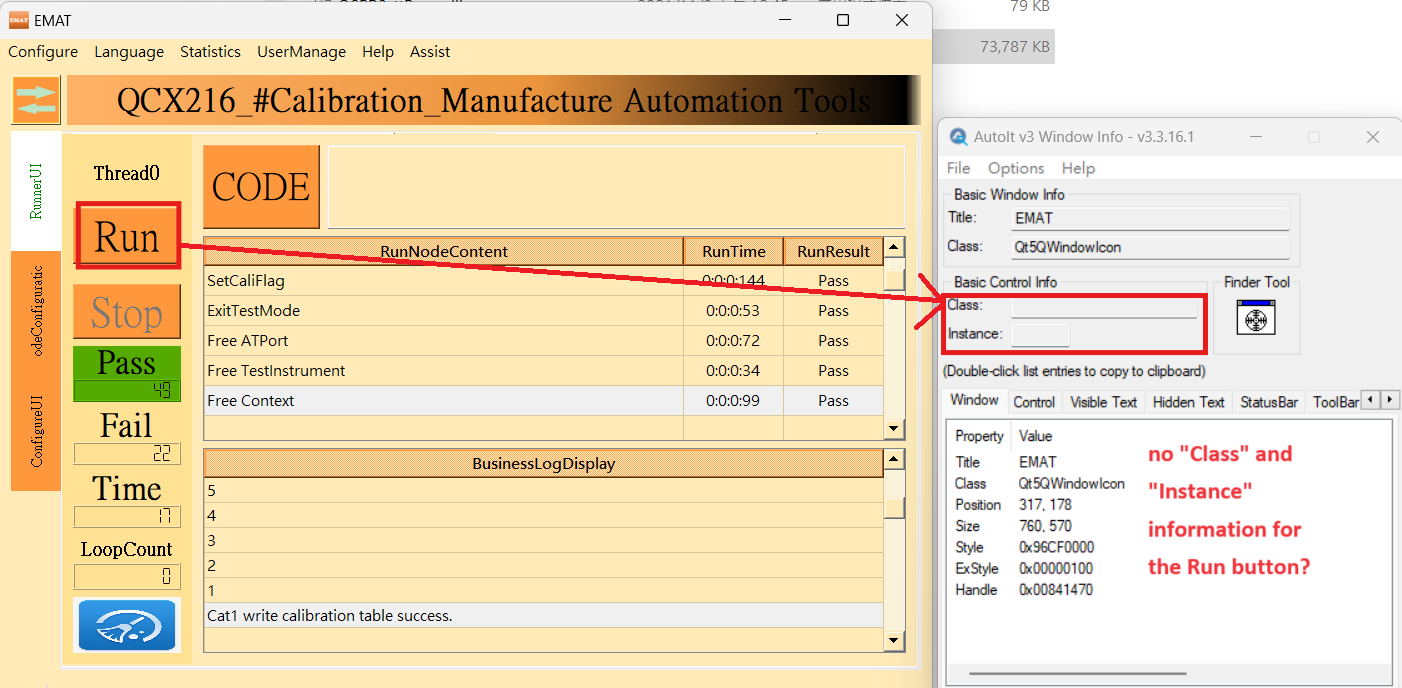This screenshot has width=1402, height=688.
Task: Click the Pass counter showing 49
Action: (127, 391)
